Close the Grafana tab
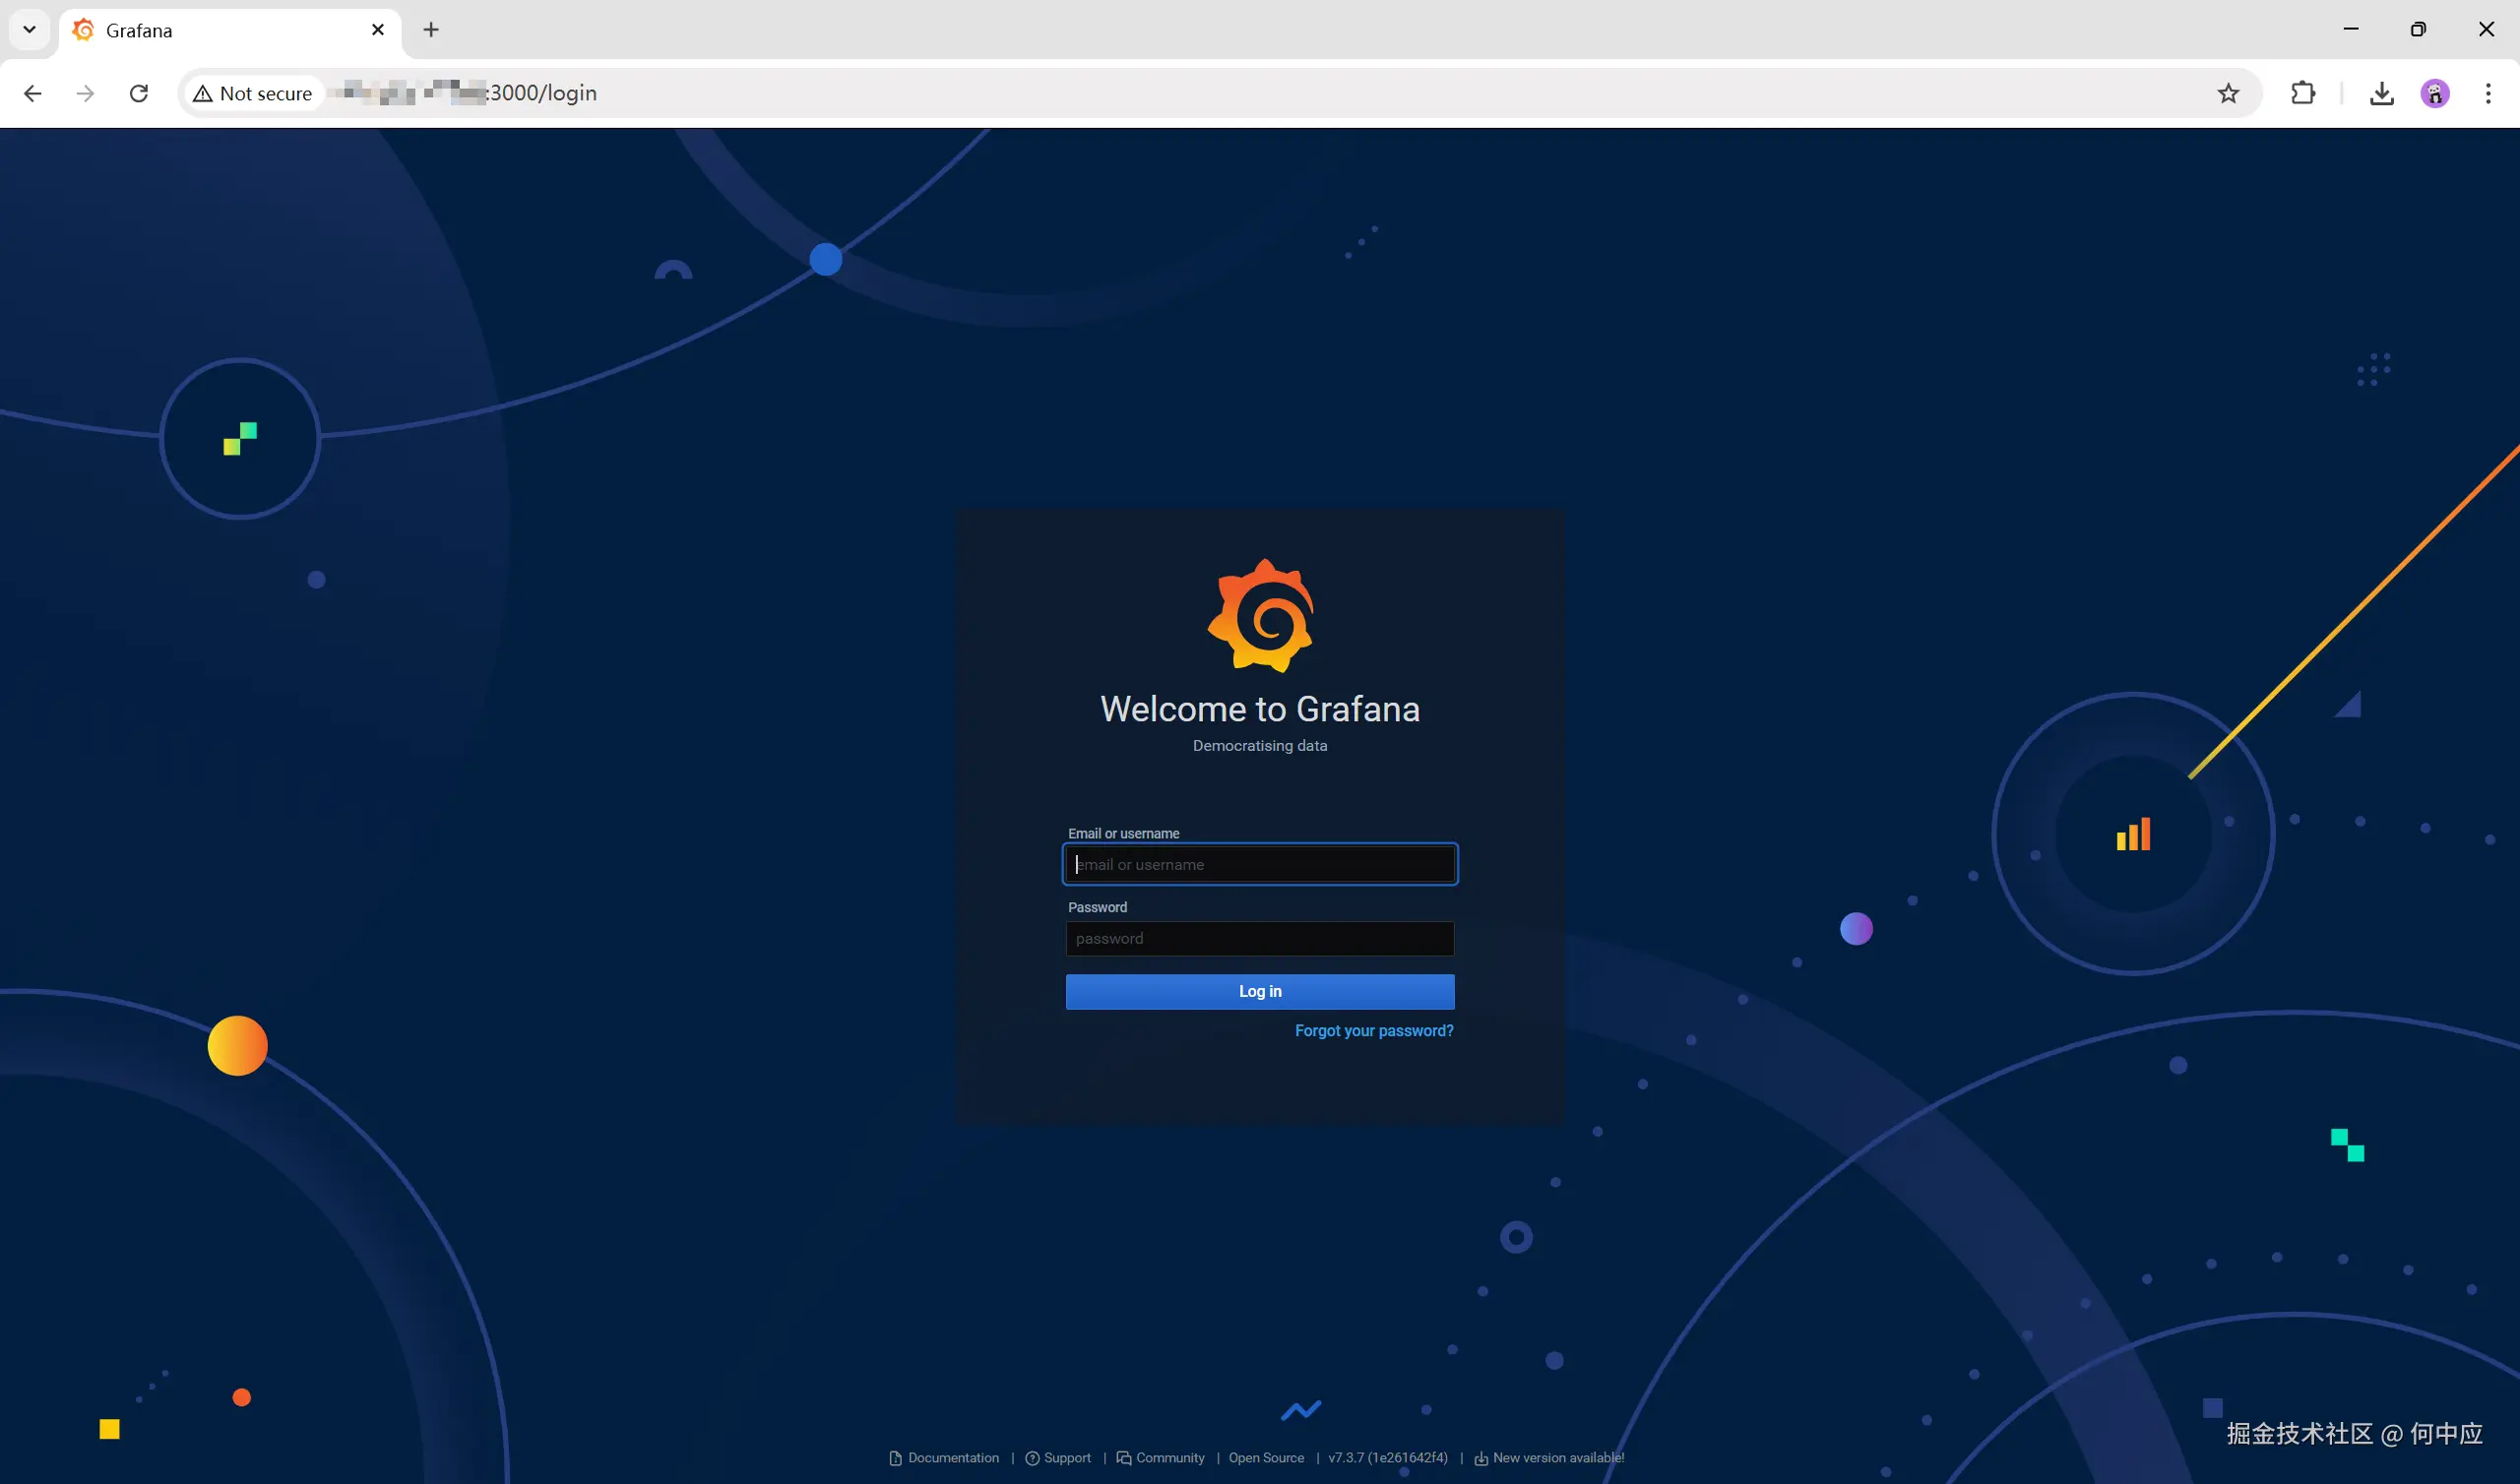Viewport: 2520px width, 1484px height. click(378, 30)
